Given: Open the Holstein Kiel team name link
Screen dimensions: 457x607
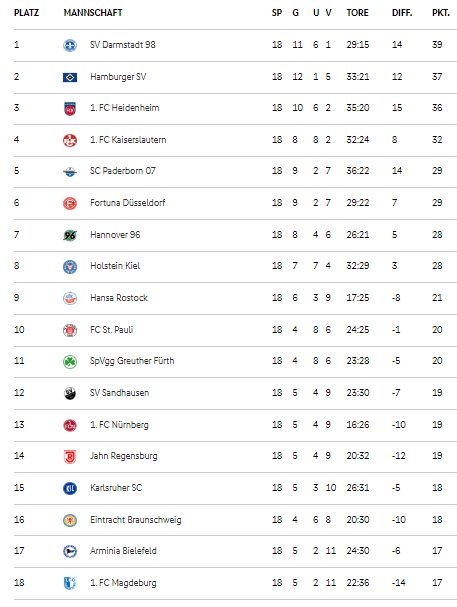Looking at the screenshot, I should [115, 266].
